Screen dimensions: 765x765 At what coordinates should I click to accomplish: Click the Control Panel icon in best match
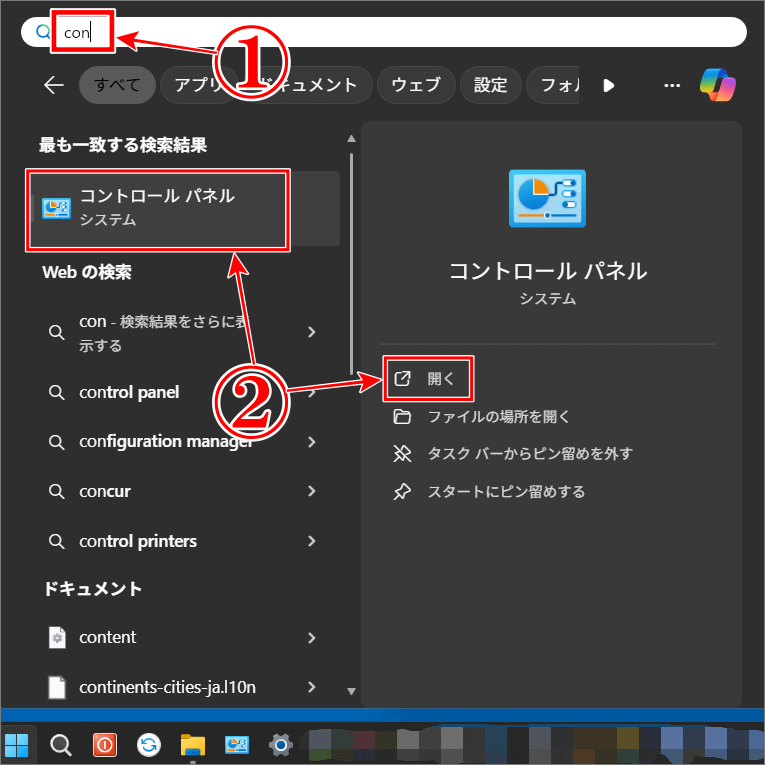tap(56, 208)
